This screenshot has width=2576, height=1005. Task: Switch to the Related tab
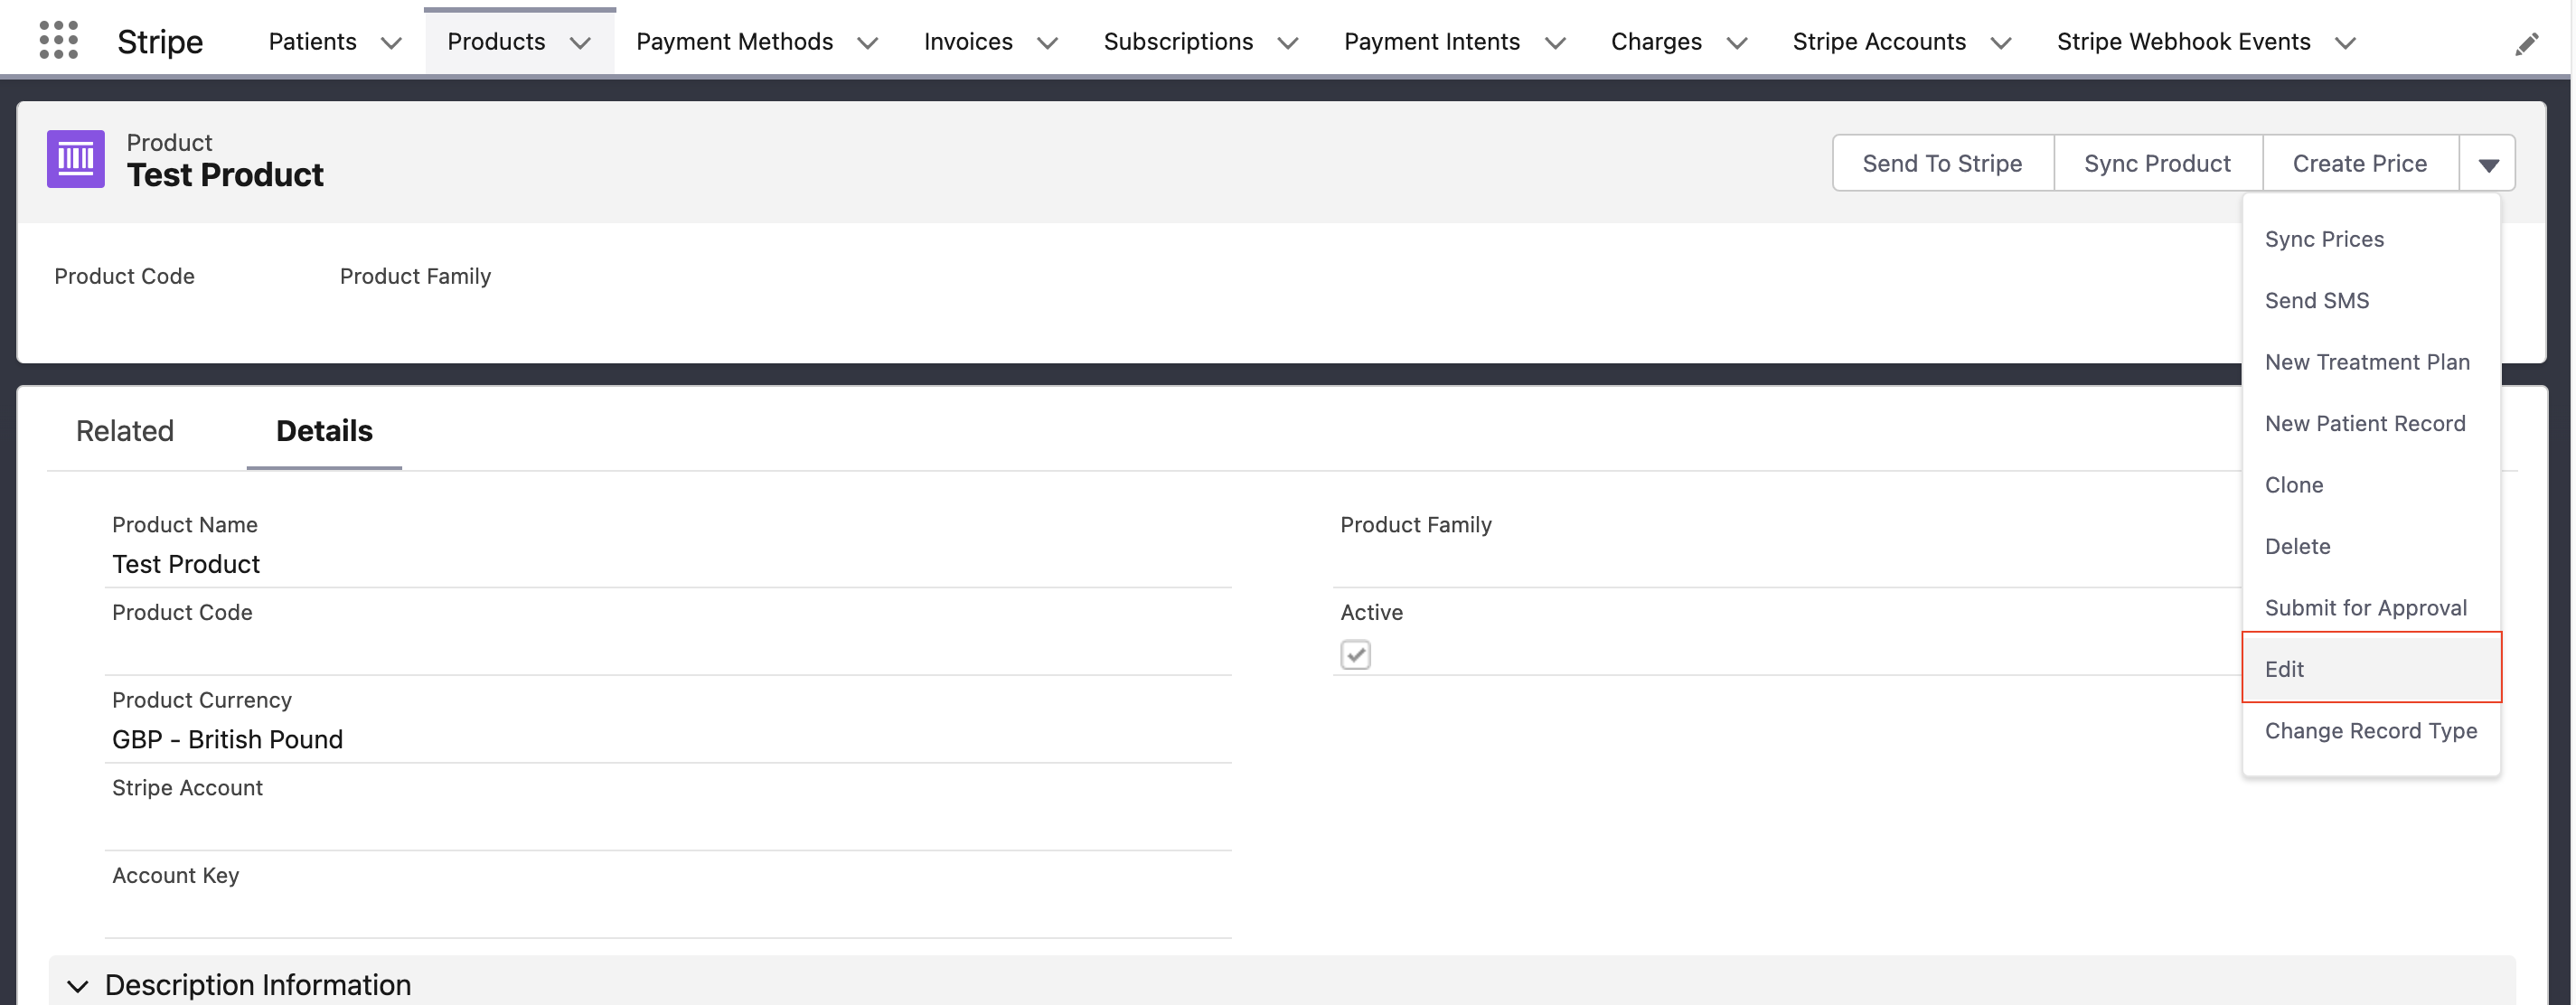click(x=125, y=431)
